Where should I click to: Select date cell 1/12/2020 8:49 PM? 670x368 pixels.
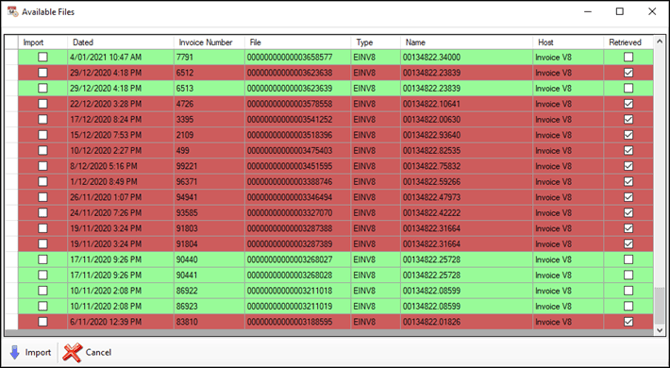[x=120, y=182]
